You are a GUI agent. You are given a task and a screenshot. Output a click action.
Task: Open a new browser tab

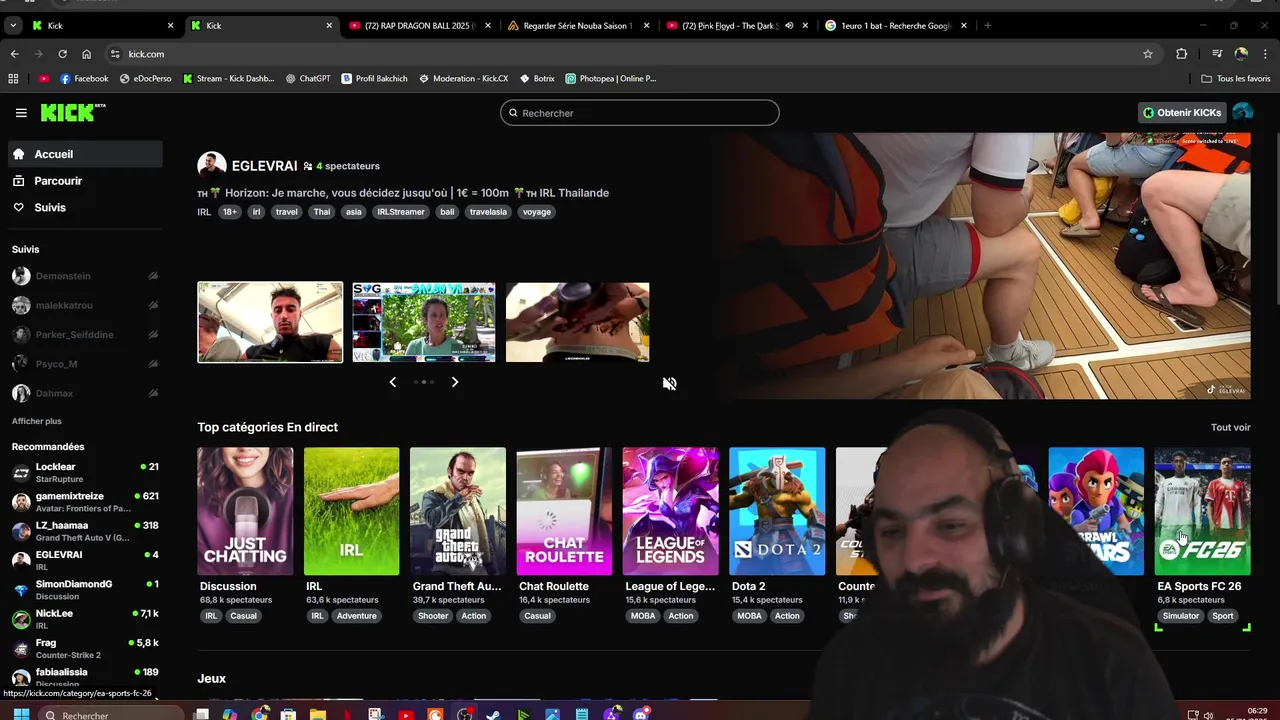click(988, 25)
